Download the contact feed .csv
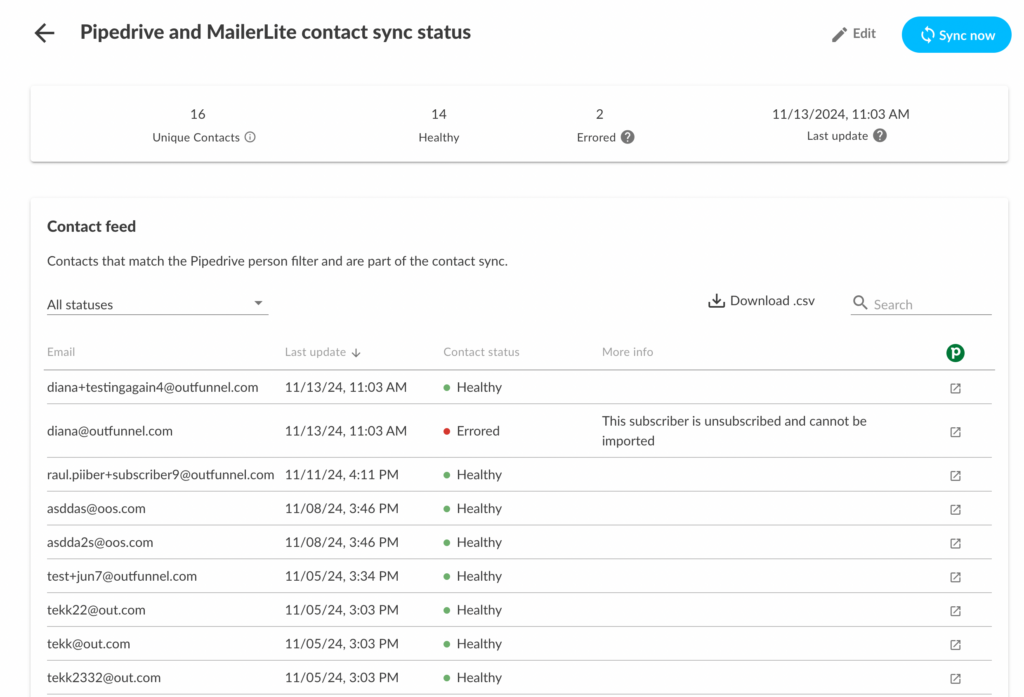The height and width of the screenshot is (697, 1024). 761,301
